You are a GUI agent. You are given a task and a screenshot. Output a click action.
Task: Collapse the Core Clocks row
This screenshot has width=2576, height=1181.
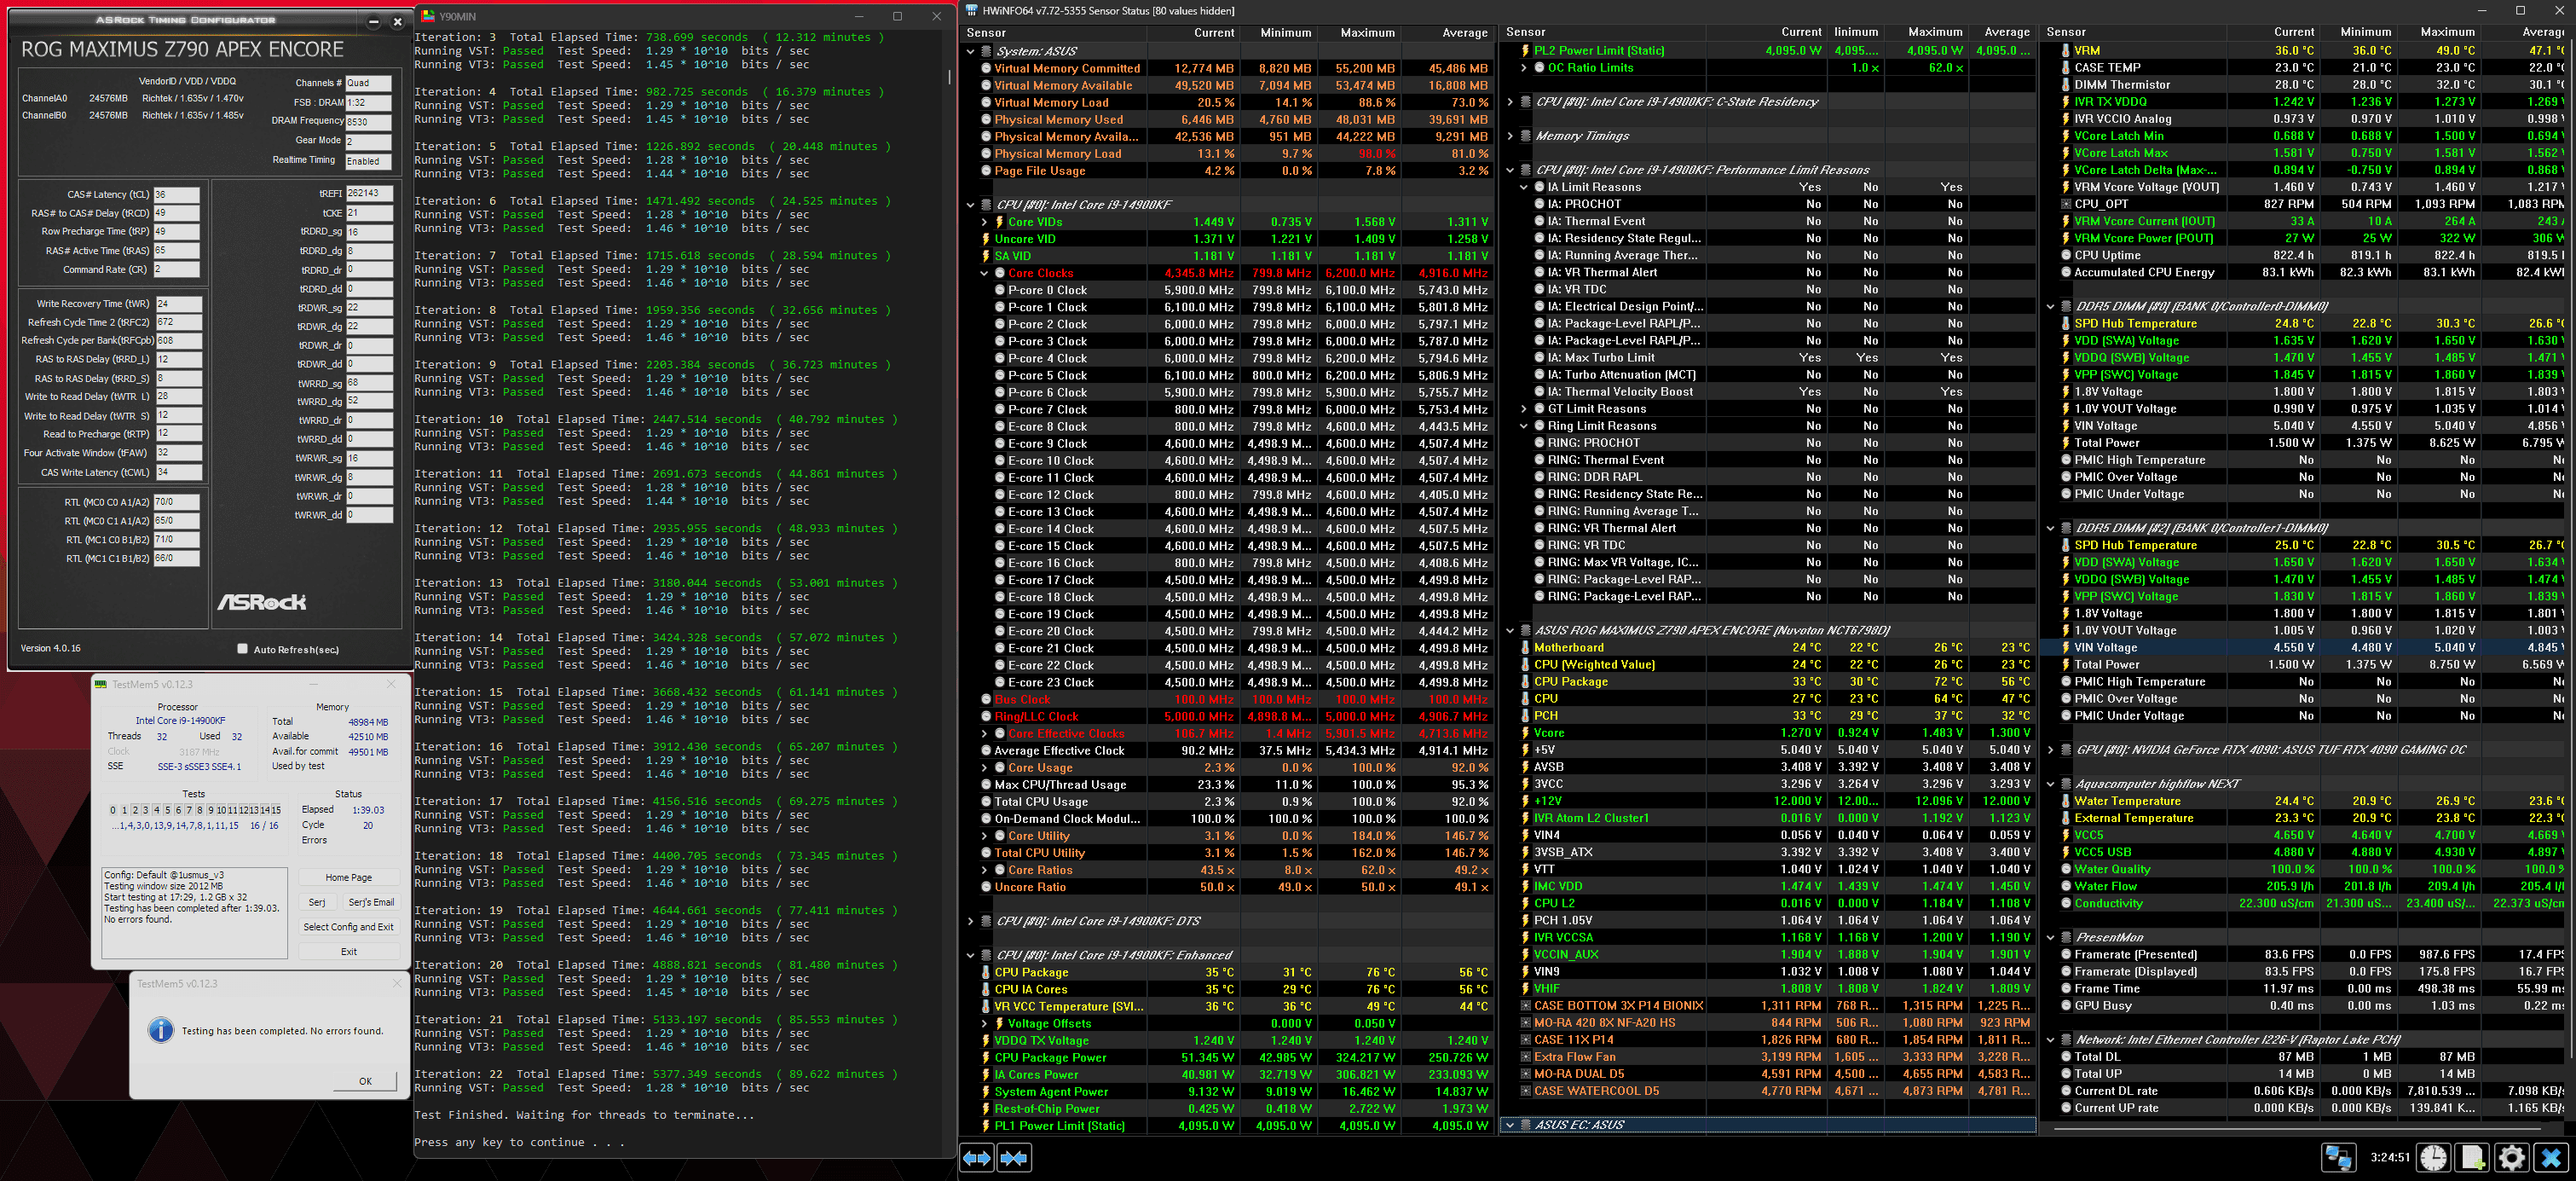[x=984, y=273]
